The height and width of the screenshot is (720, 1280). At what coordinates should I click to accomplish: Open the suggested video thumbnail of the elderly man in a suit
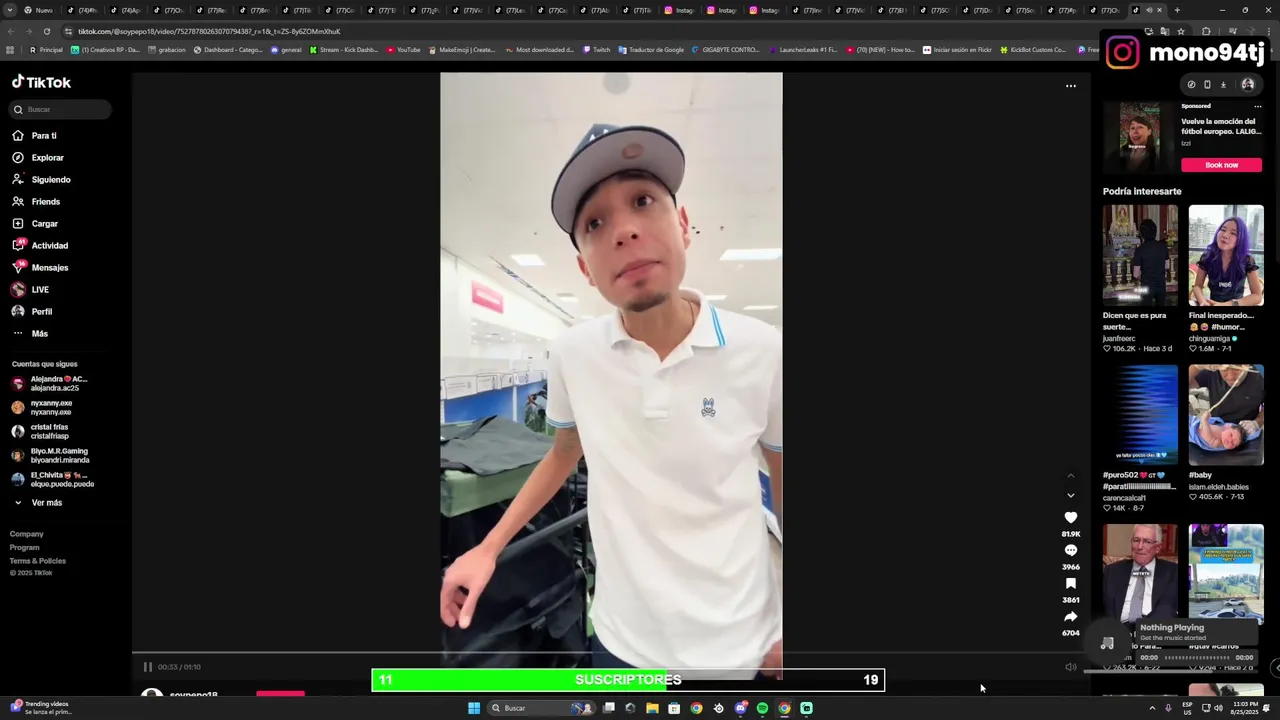pos(1140,573)
